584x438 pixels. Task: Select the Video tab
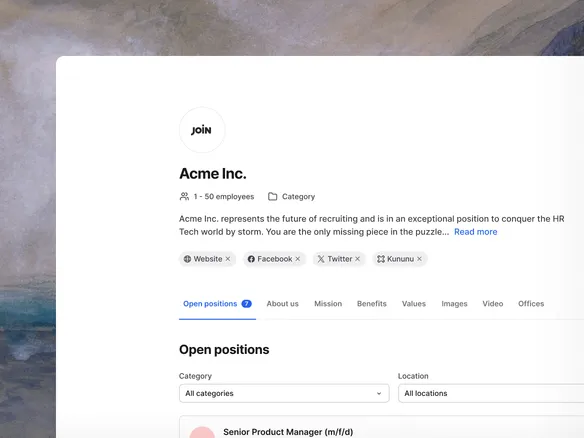(493, 304)
